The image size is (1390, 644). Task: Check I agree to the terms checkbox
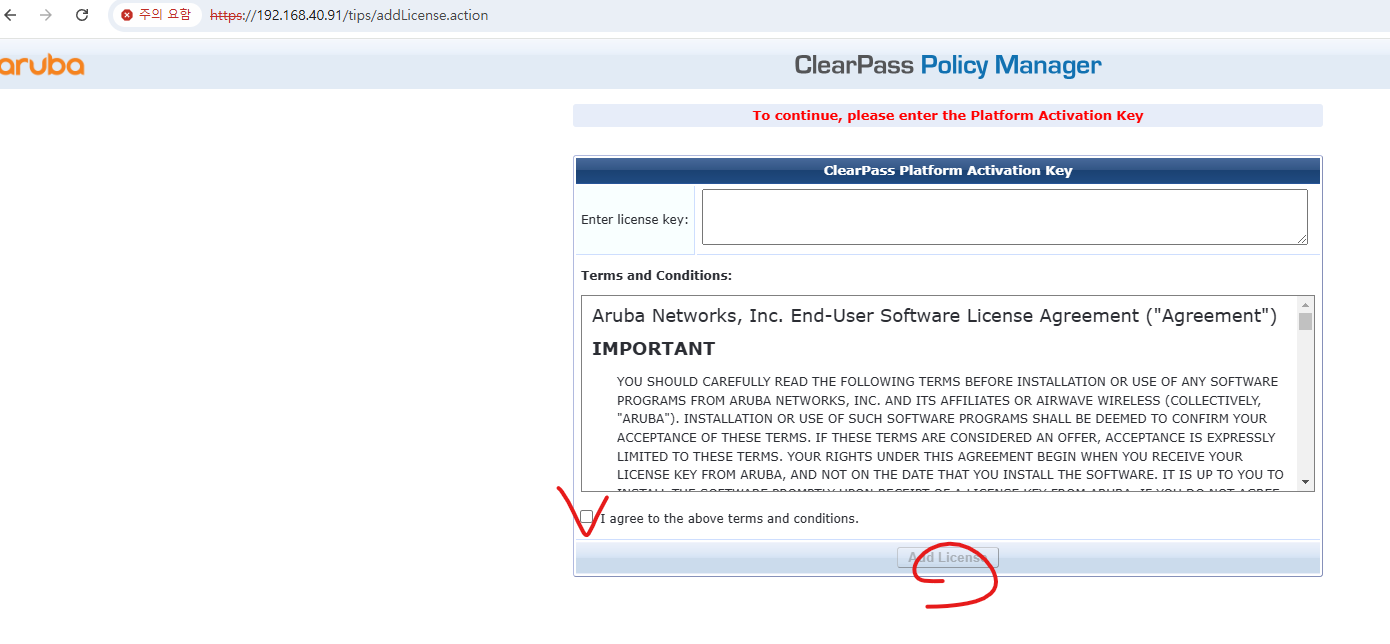click(587, 517)
